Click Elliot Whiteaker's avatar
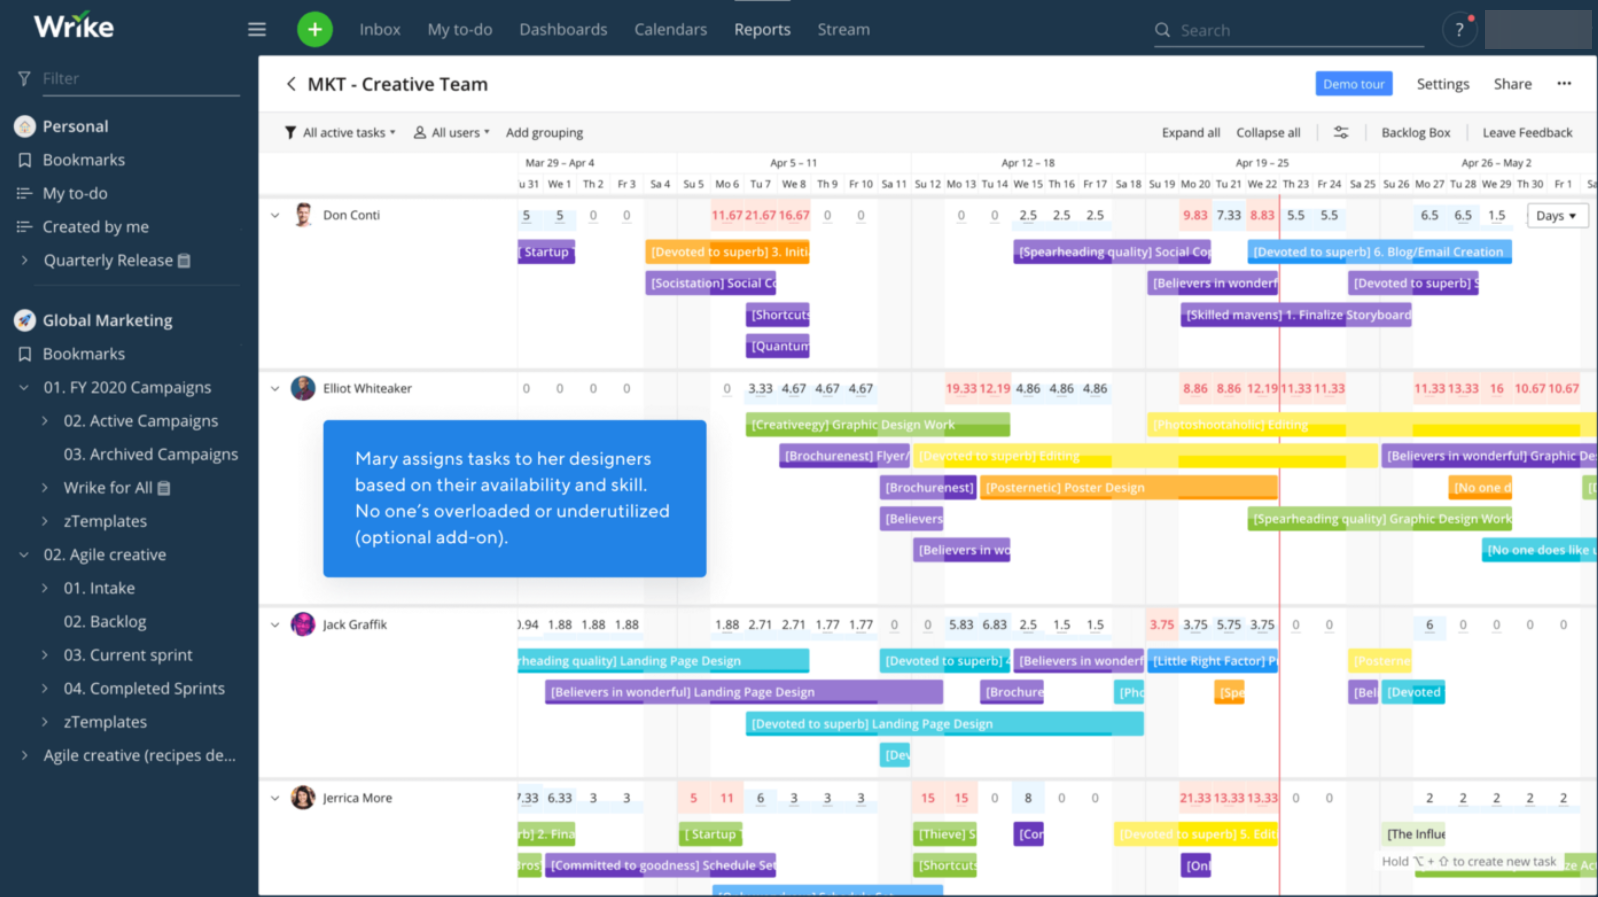Screen dimensions: 1598x897 [303, 388]
